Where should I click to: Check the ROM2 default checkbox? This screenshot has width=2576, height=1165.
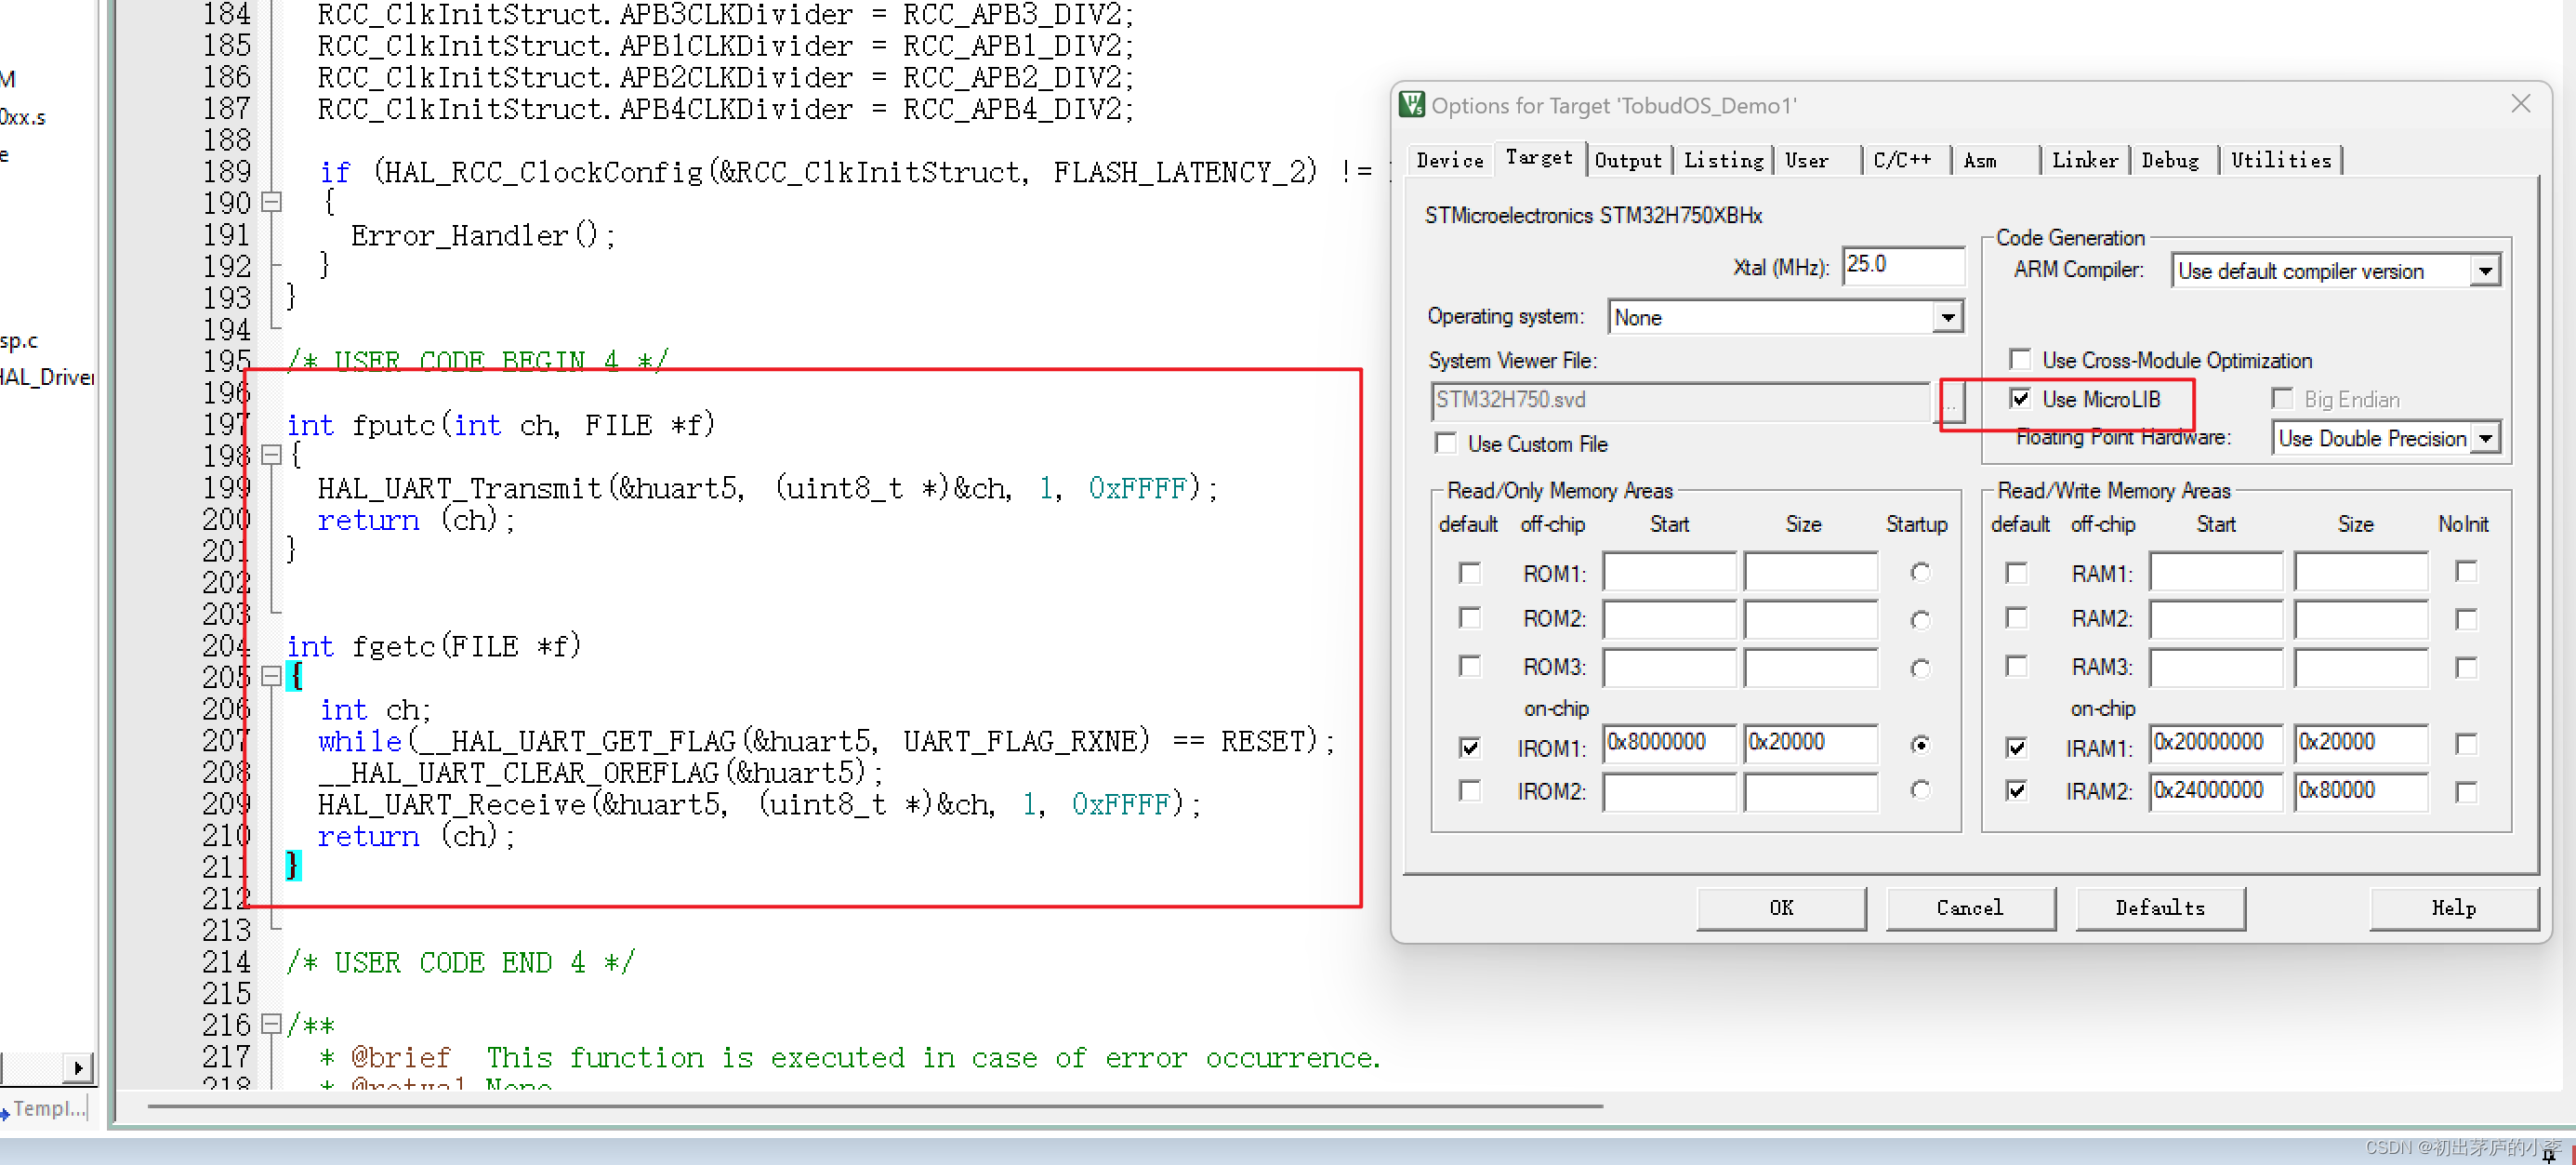click(1468, 618)
